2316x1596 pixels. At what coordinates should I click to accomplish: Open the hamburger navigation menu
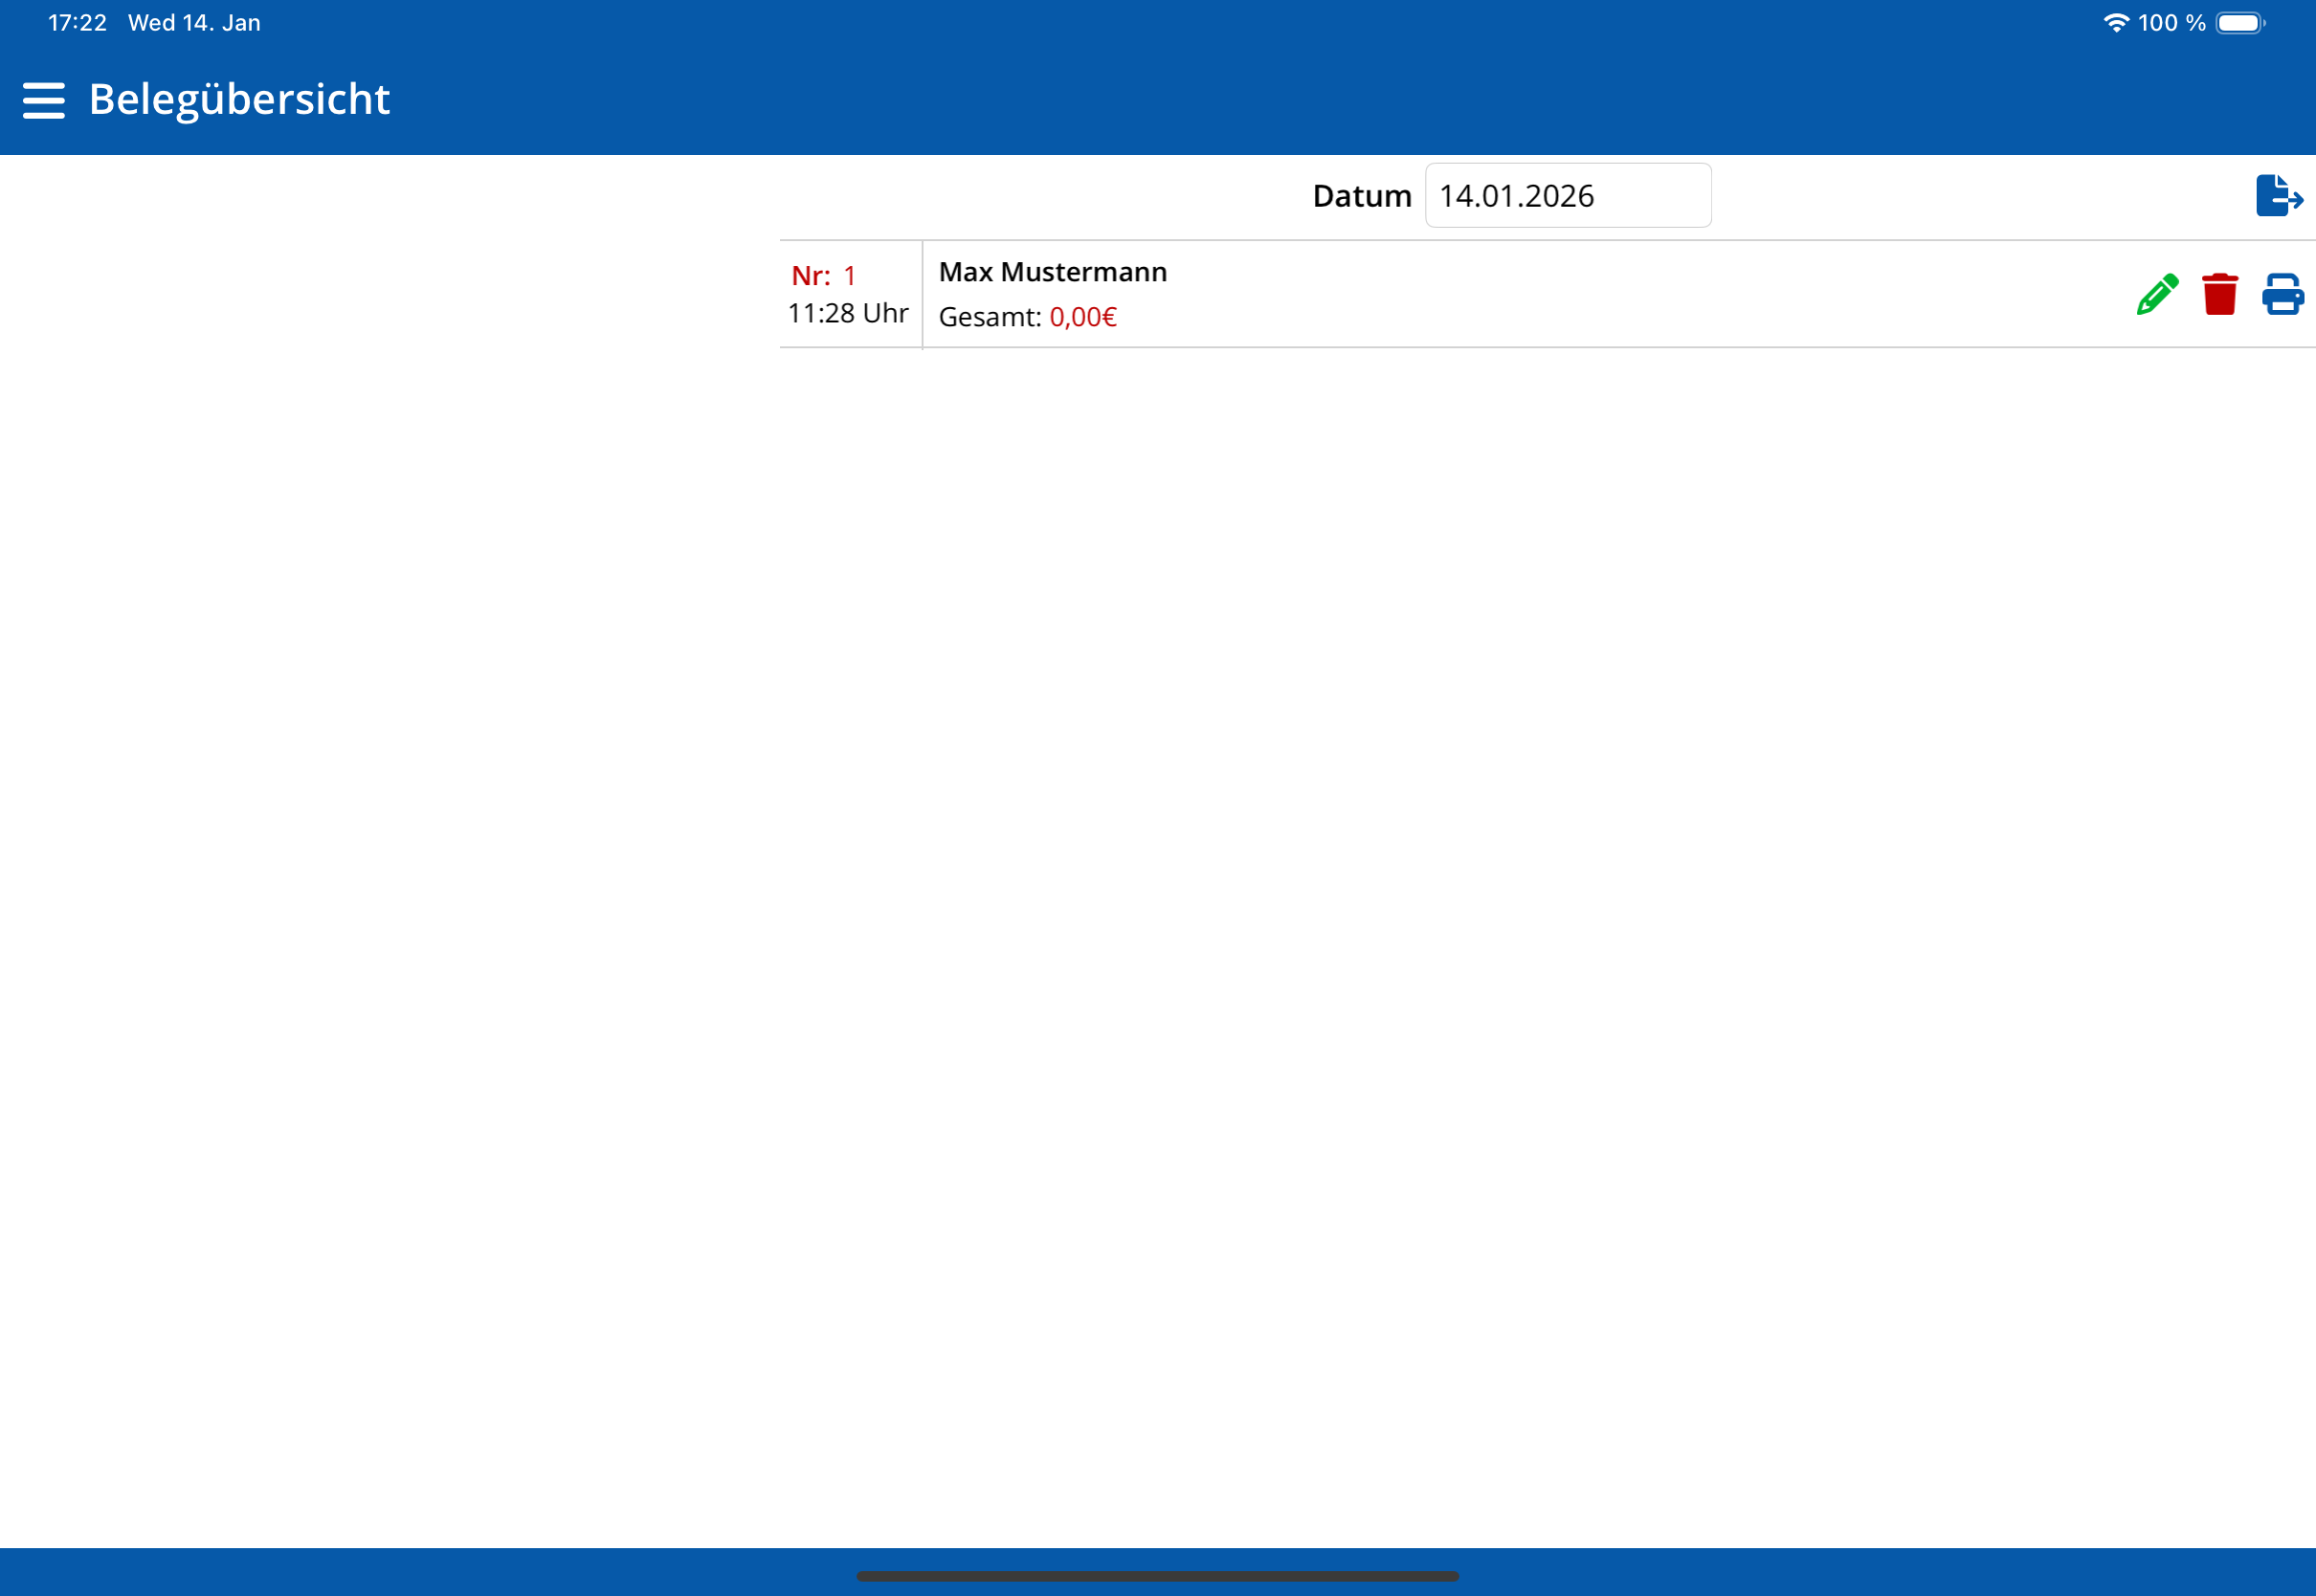pyautogui.click(x=43, y=100)
